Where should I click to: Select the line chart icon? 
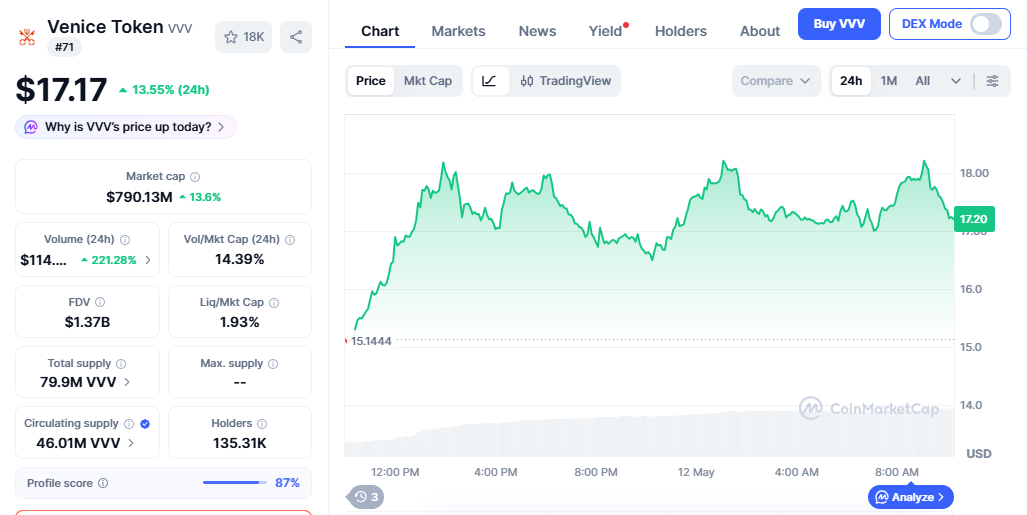pyautogui.click(x=490, y=81)
